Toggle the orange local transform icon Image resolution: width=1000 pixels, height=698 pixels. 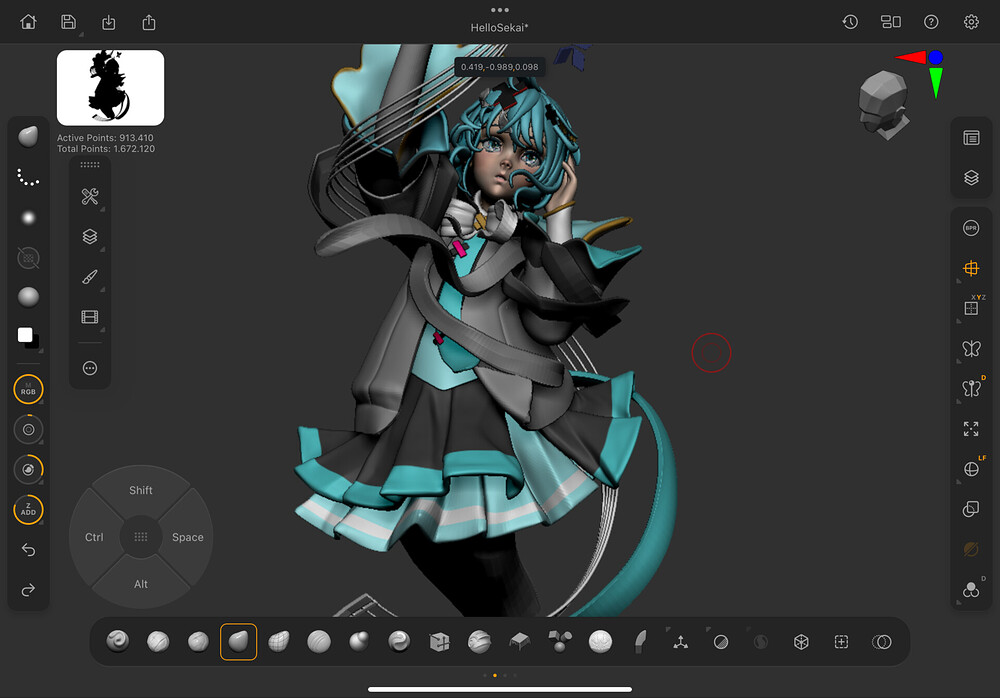971,268
